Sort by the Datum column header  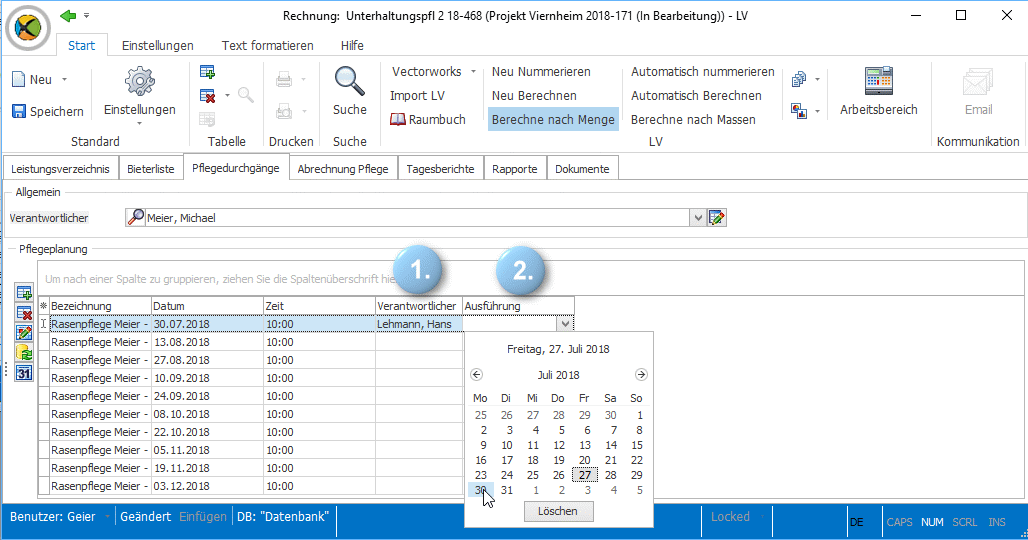coord(207,306)
